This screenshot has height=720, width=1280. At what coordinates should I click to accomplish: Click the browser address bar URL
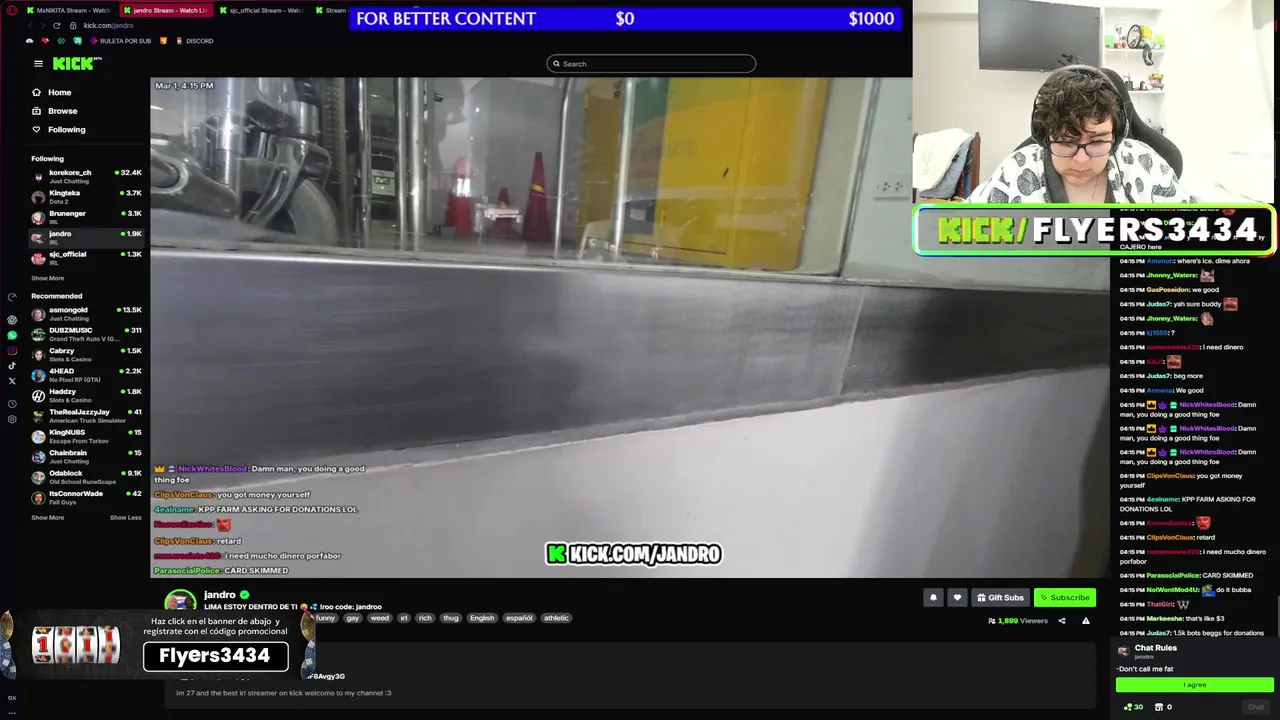[x=108, y=25]
